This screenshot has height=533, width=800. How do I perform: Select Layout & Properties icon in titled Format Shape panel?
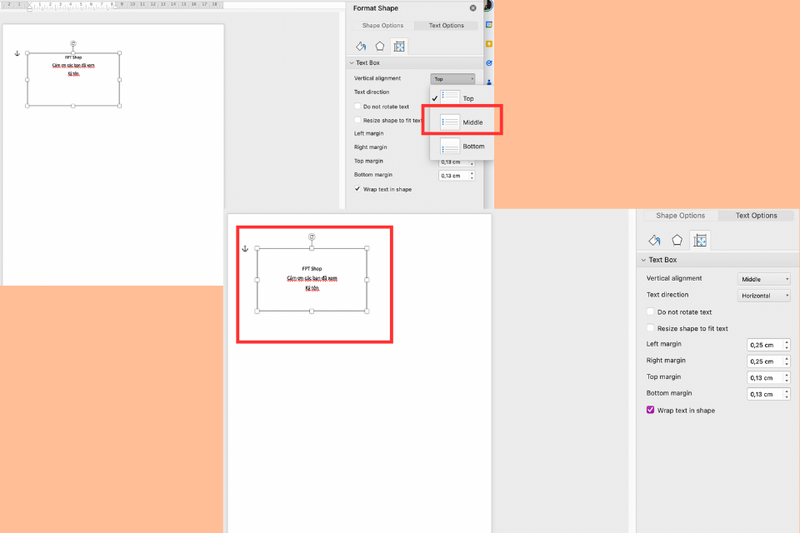click(x=399, y=46)
